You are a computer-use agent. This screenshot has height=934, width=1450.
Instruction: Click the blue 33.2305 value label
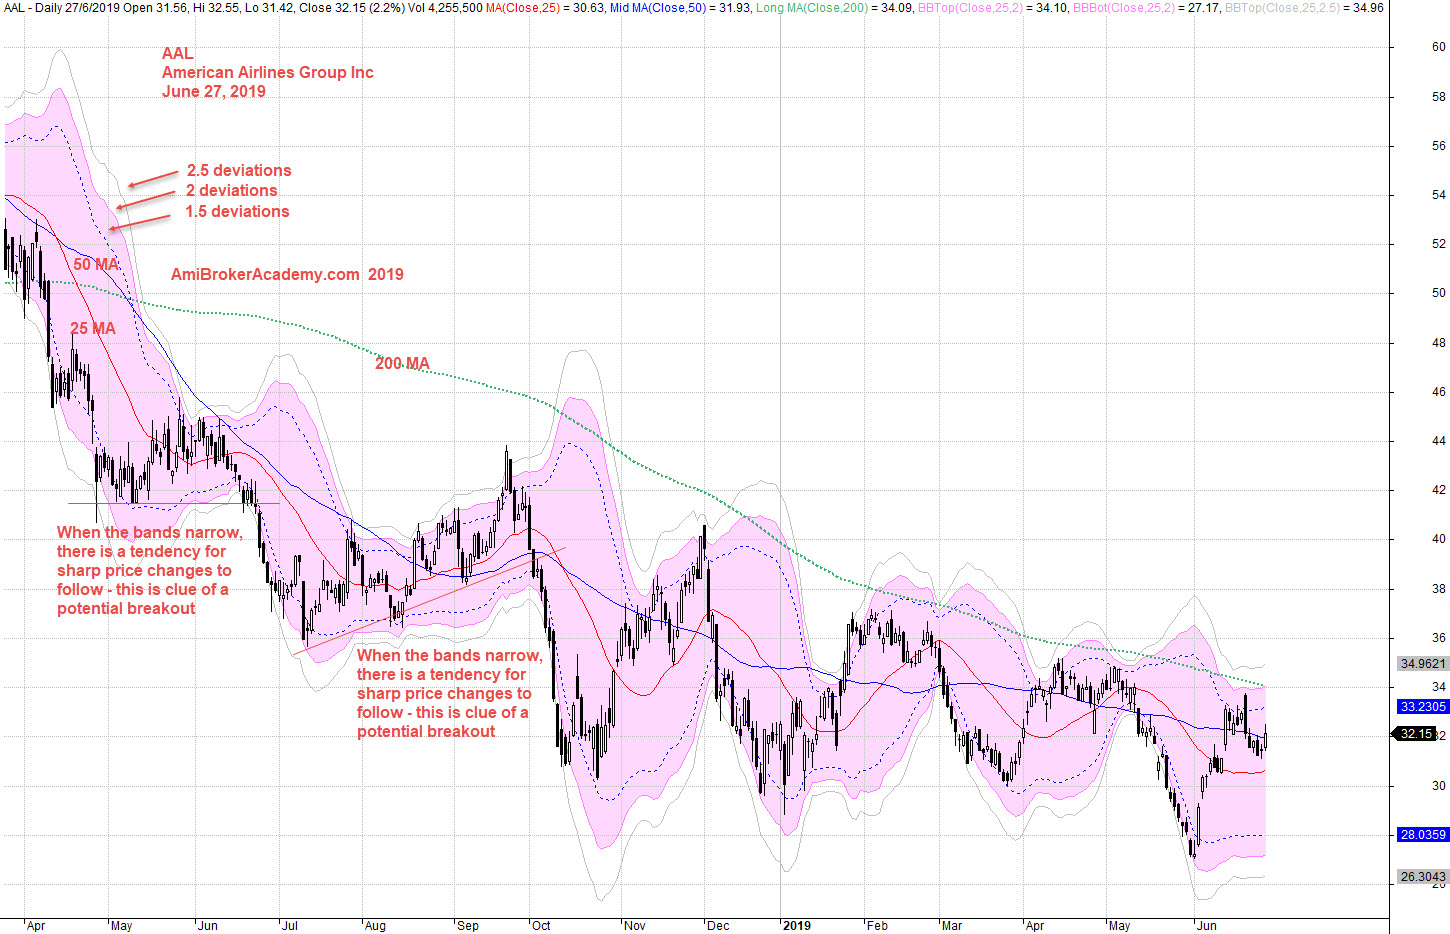click(x=1422, y=706)
